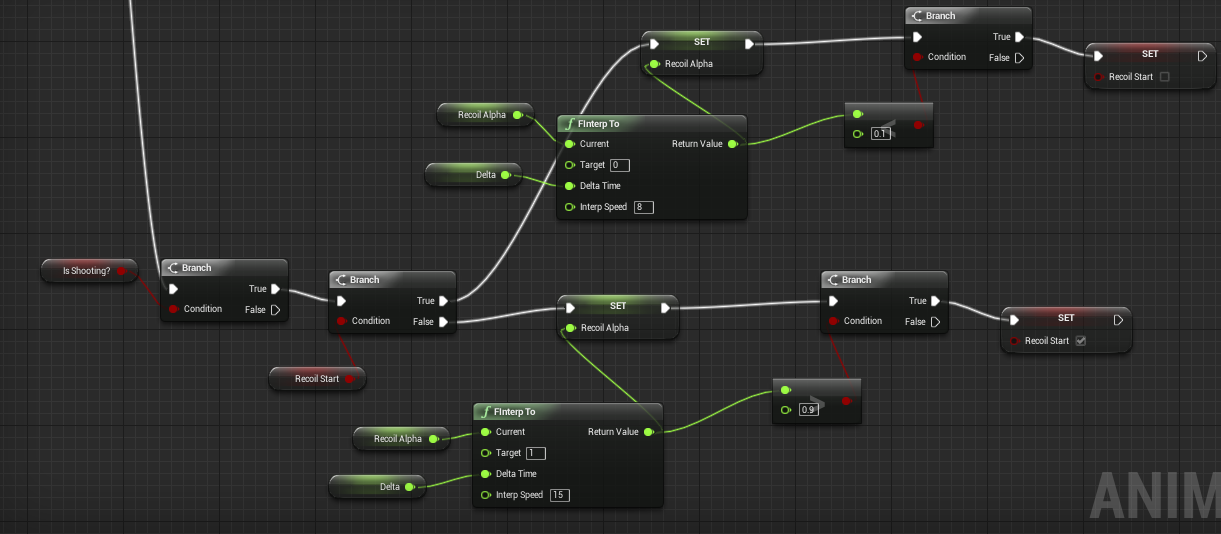Click Recoil Alpha input pin on SET above Target 0 FInterp
This screenshot has width=1221, height=534.
(x=654, y=64)
